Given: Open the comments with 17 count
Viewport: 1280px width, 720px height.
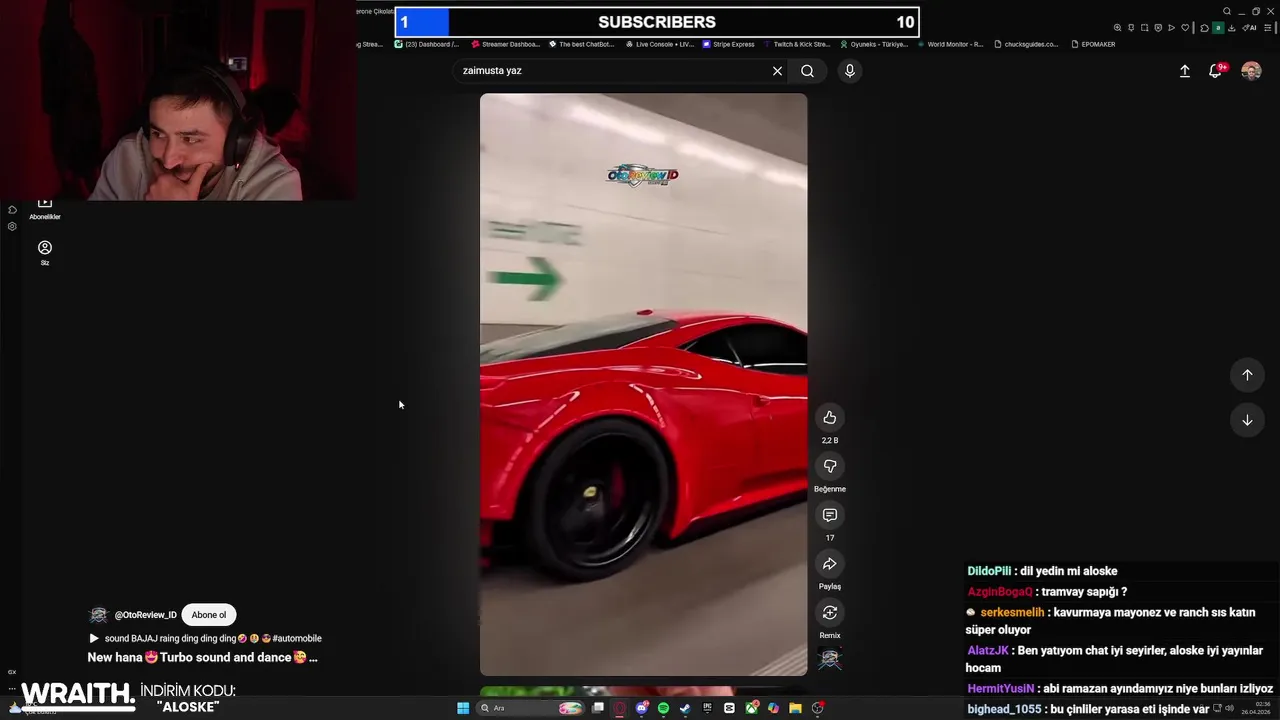Looking at the screenshot, I should [829, 515].
